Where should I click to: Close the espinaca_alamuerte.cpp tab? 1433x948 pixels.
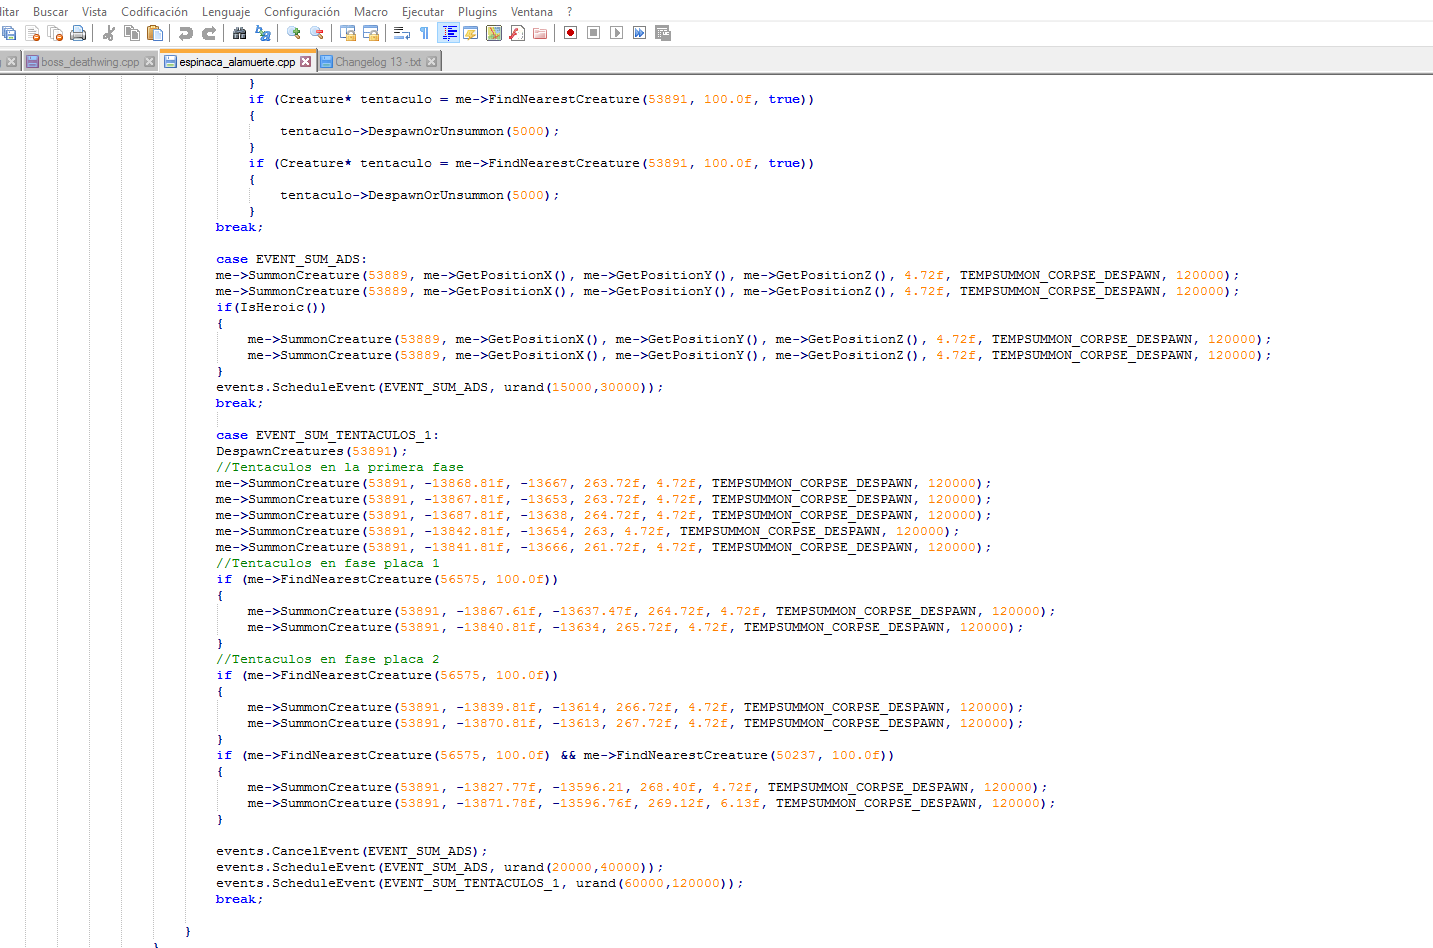point(306,62)
